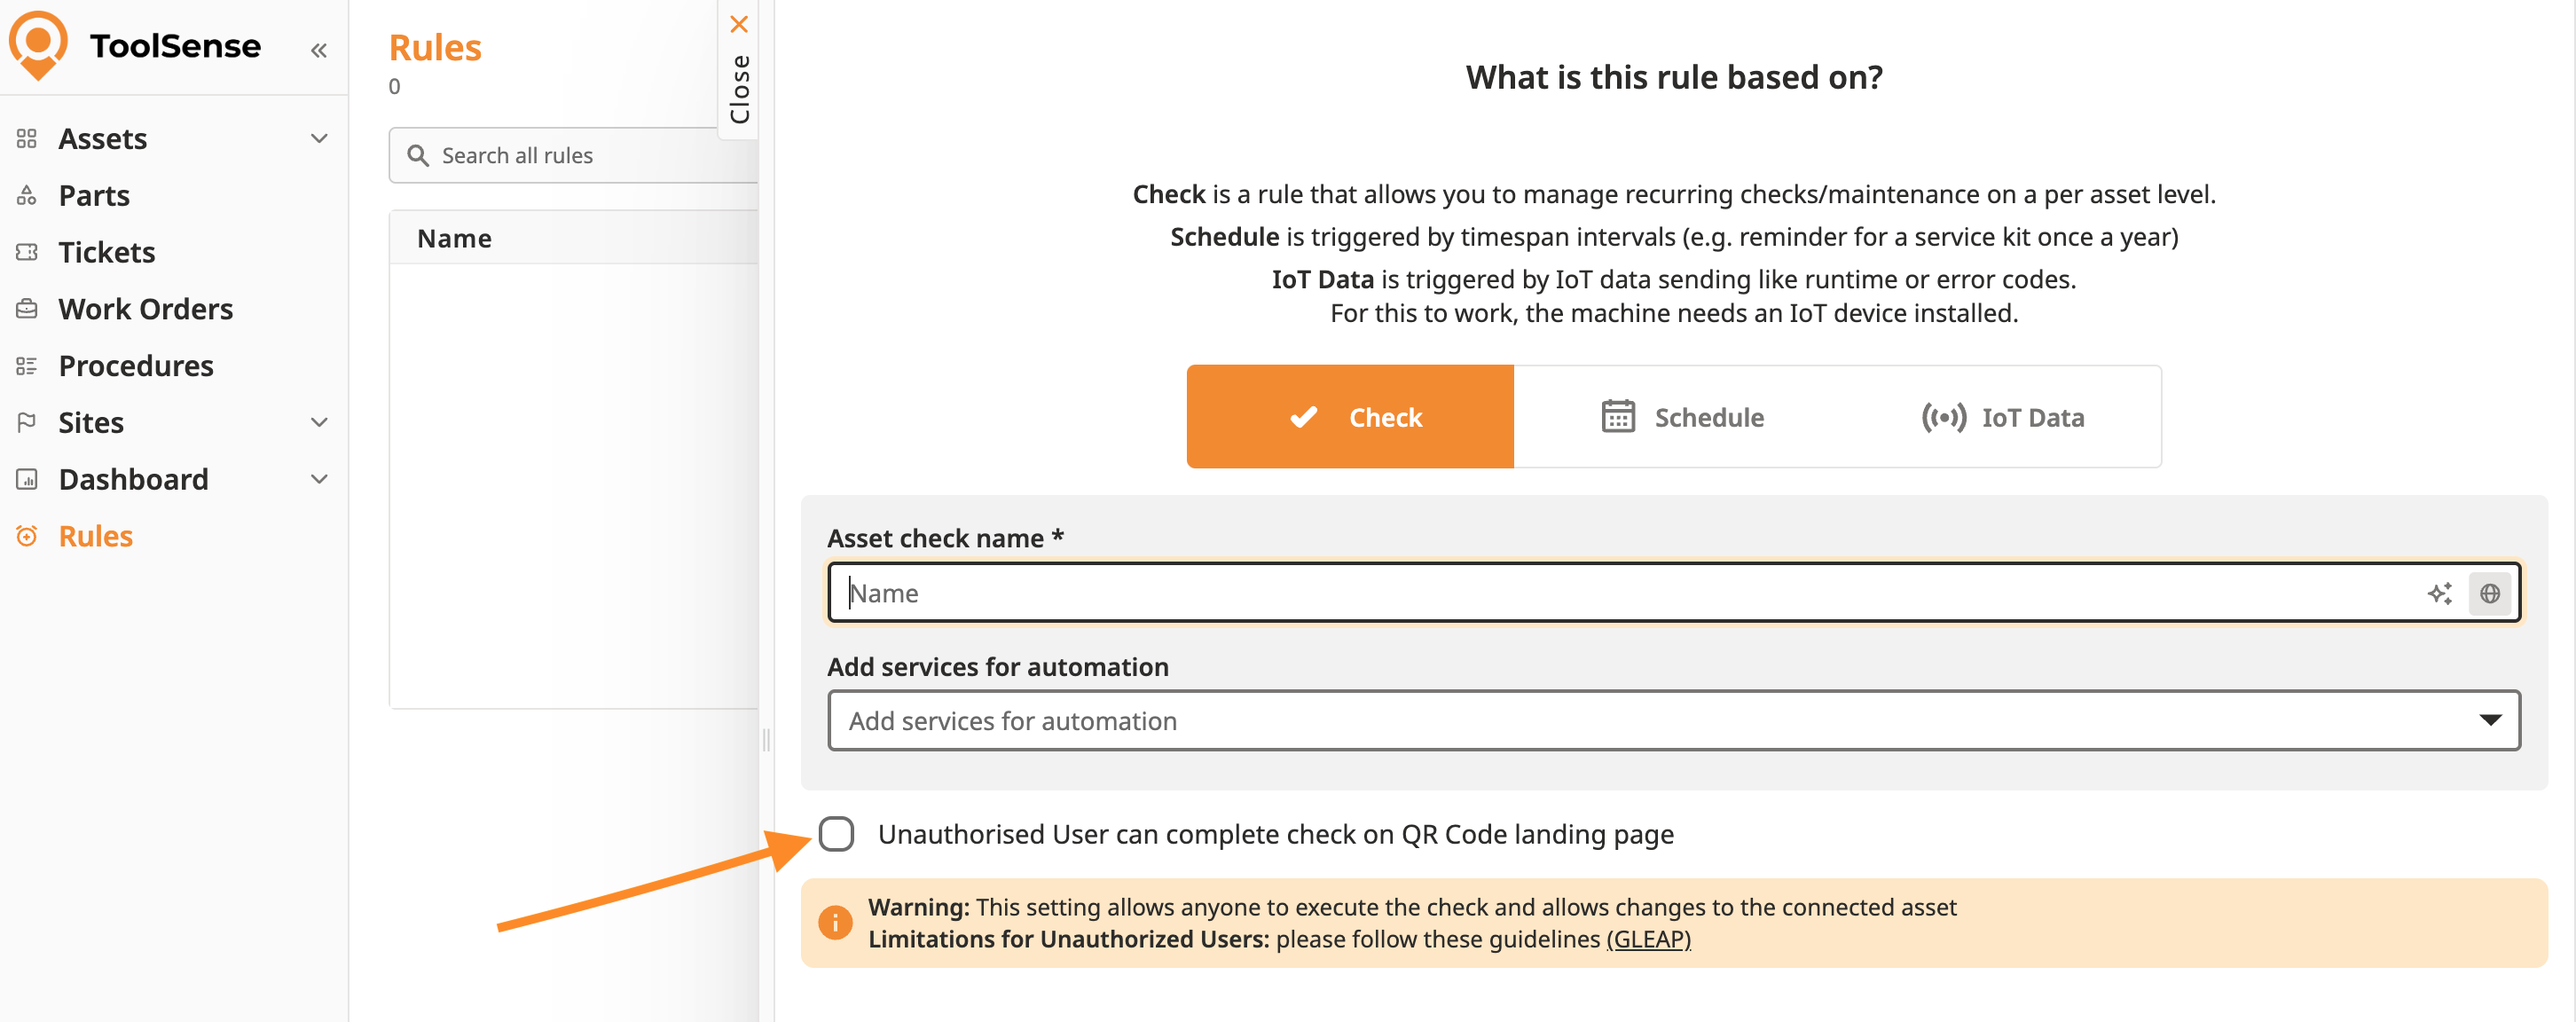Select the IoT Data rule type tab
2576x1022 pixels.
pyautogui.click(x=2002, y=417)
